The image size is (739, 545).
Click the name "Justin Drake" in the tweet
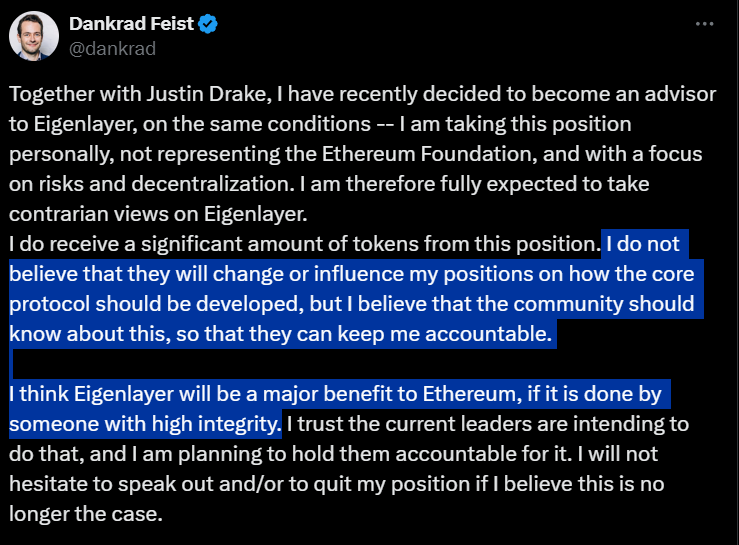point(206,94)
